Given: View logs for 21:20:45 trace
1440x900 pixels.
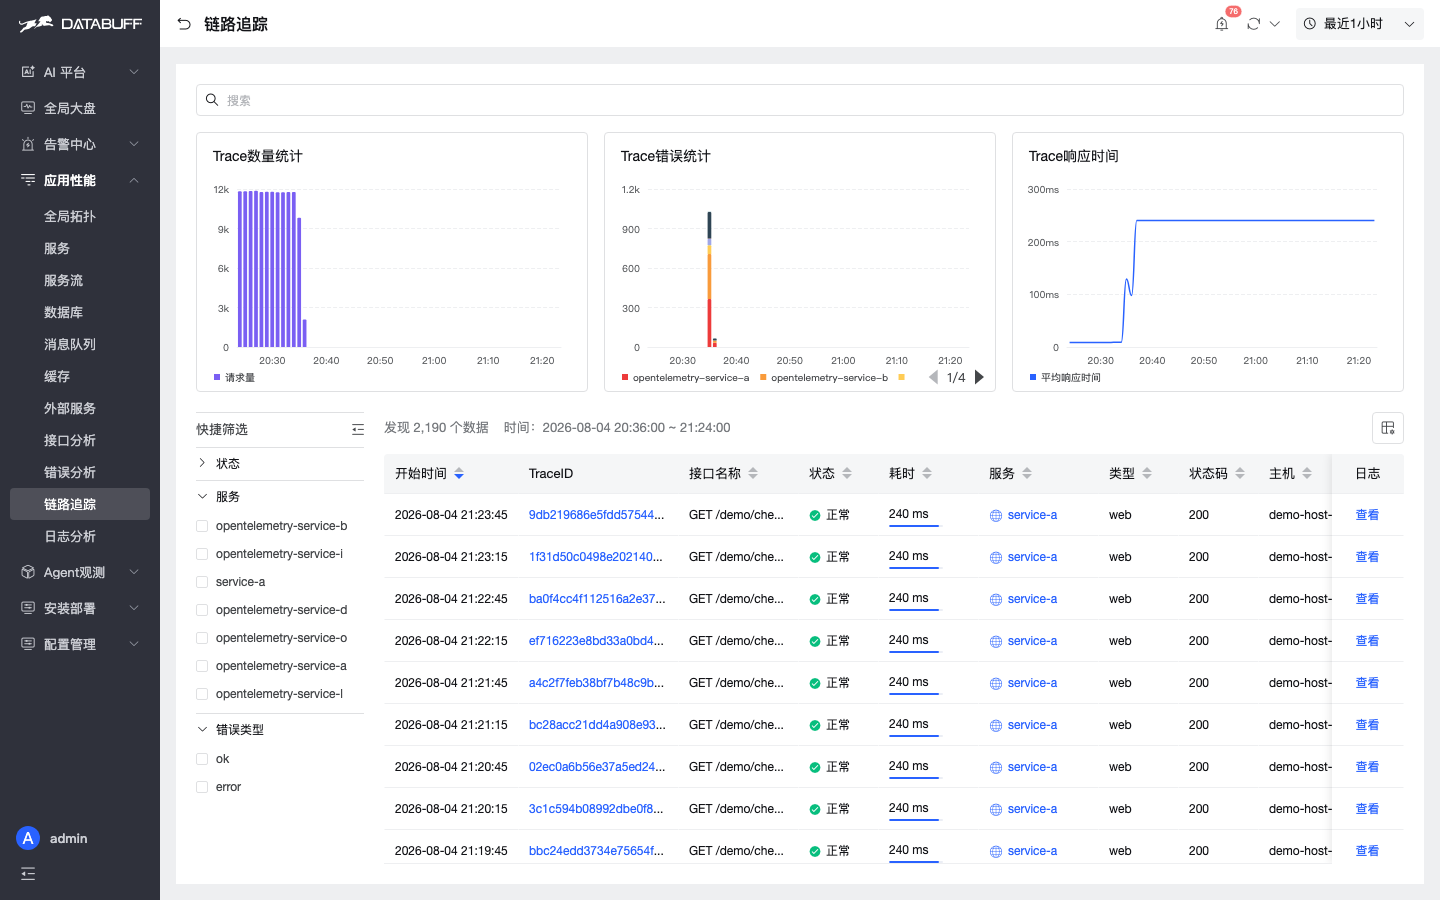Looking at the screenshot, I should point(1367,767).
